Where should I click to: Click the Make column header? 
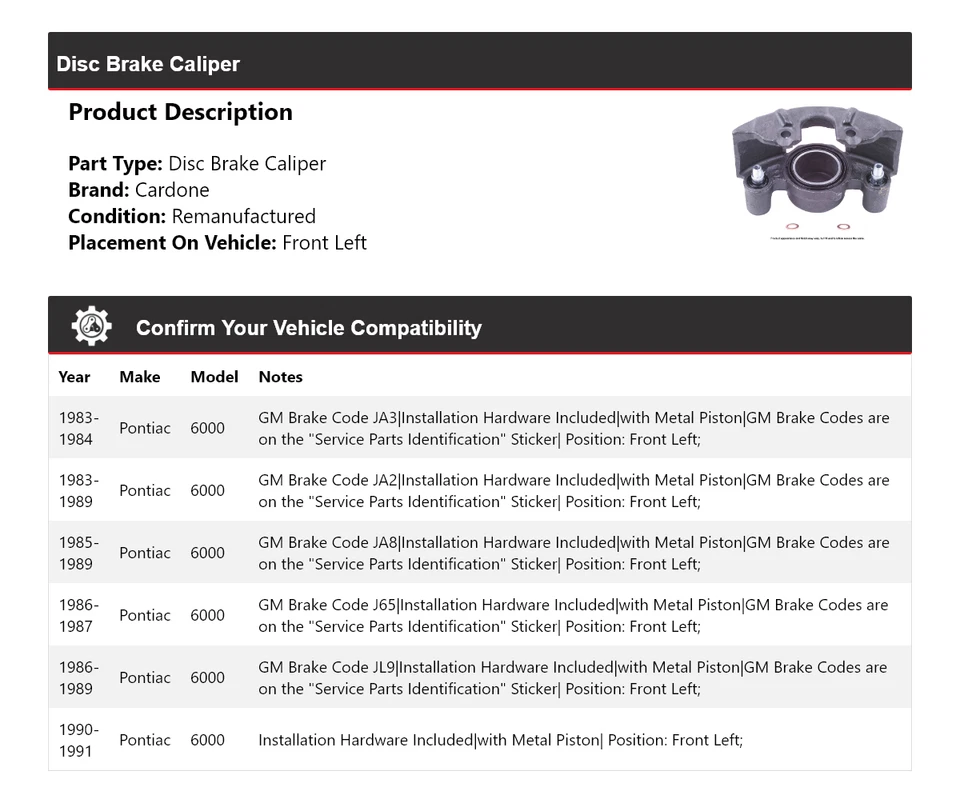(x=139, y=377)
